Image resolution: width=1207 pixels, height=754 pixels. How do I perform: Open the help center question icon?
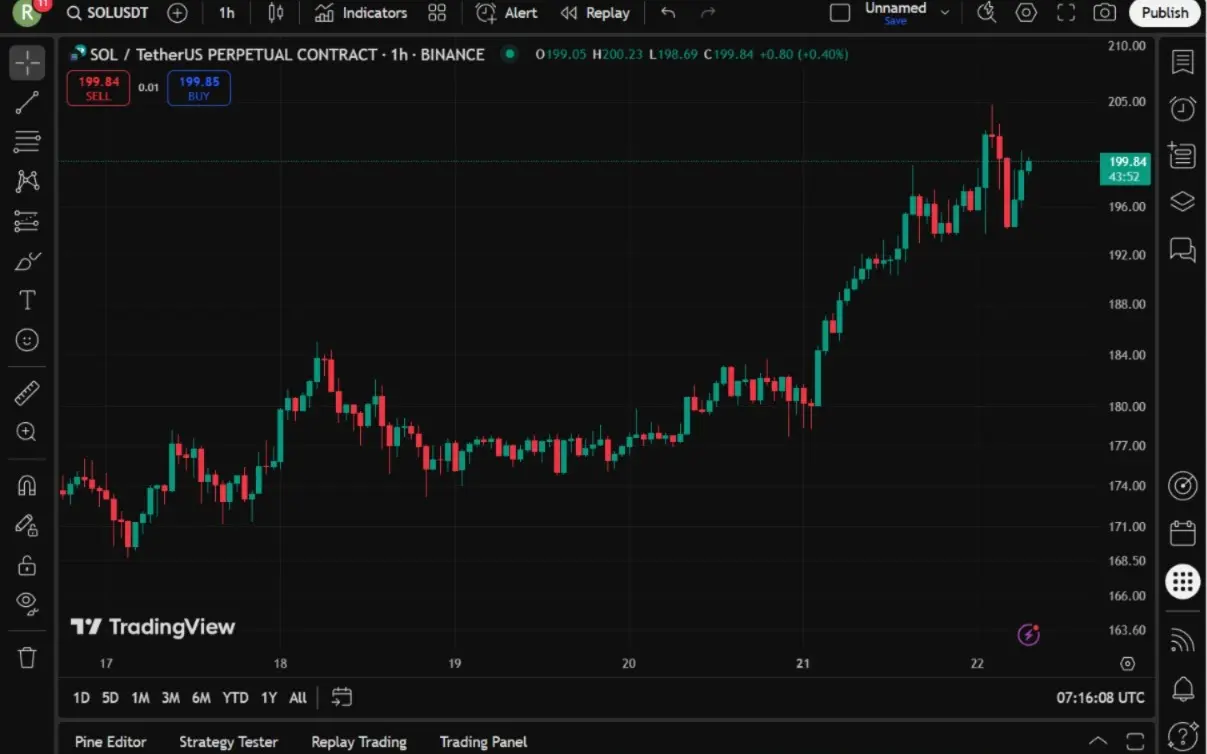(x=1183, y=735)
